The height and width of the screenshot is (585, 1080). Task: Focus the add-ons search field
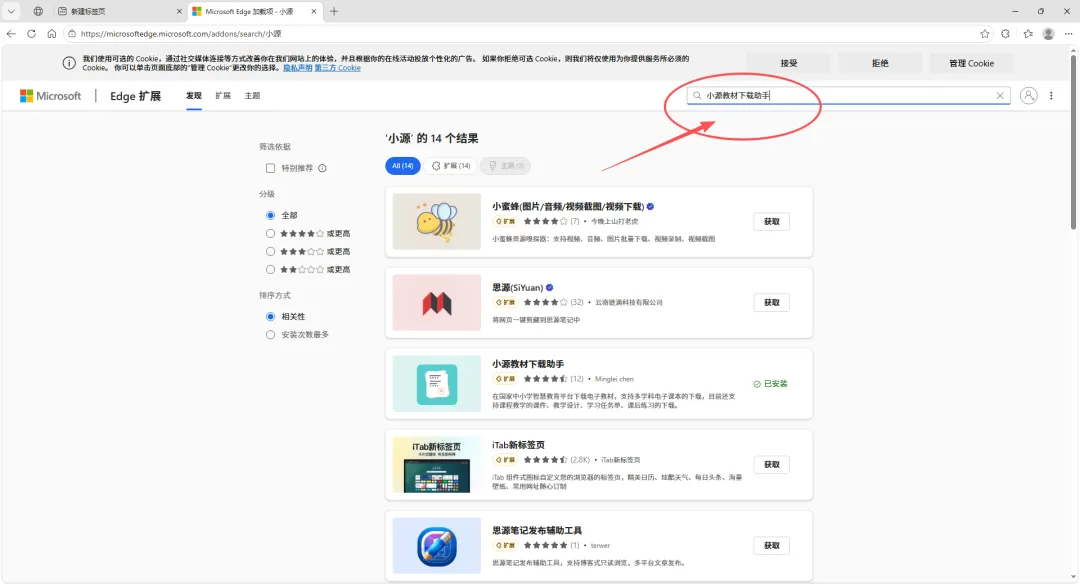pyautogui.click(x=849, y=96)
